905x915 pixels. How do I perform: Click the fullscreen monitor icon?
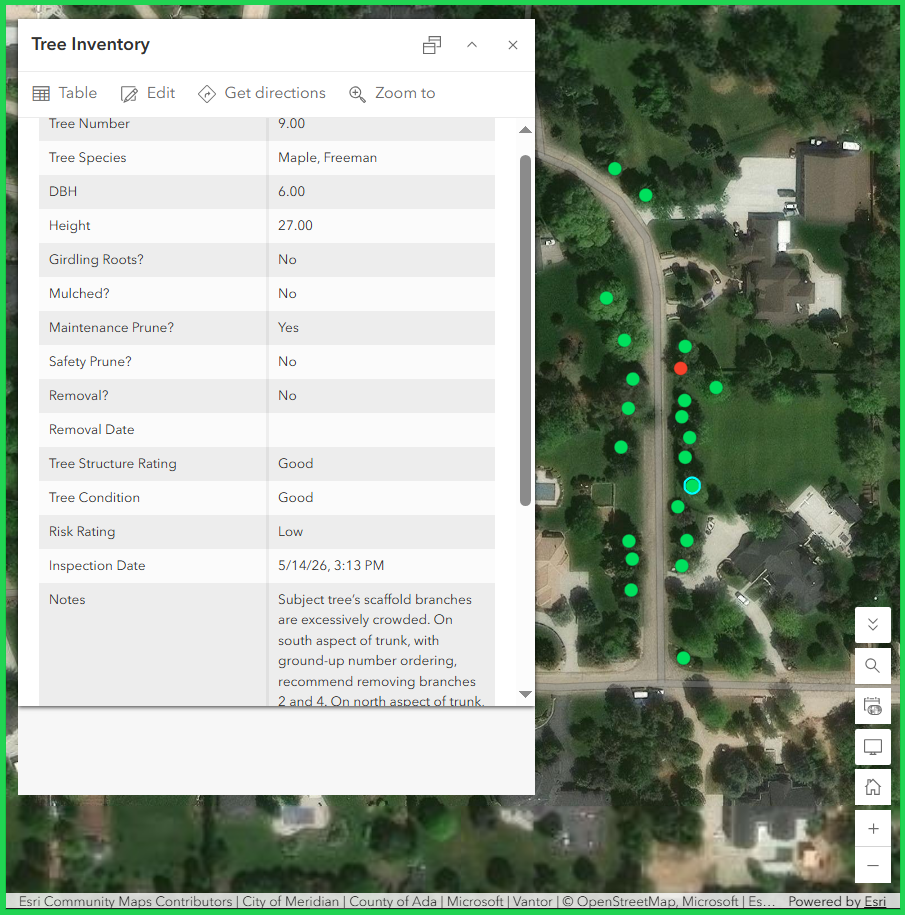click(872, 747)
